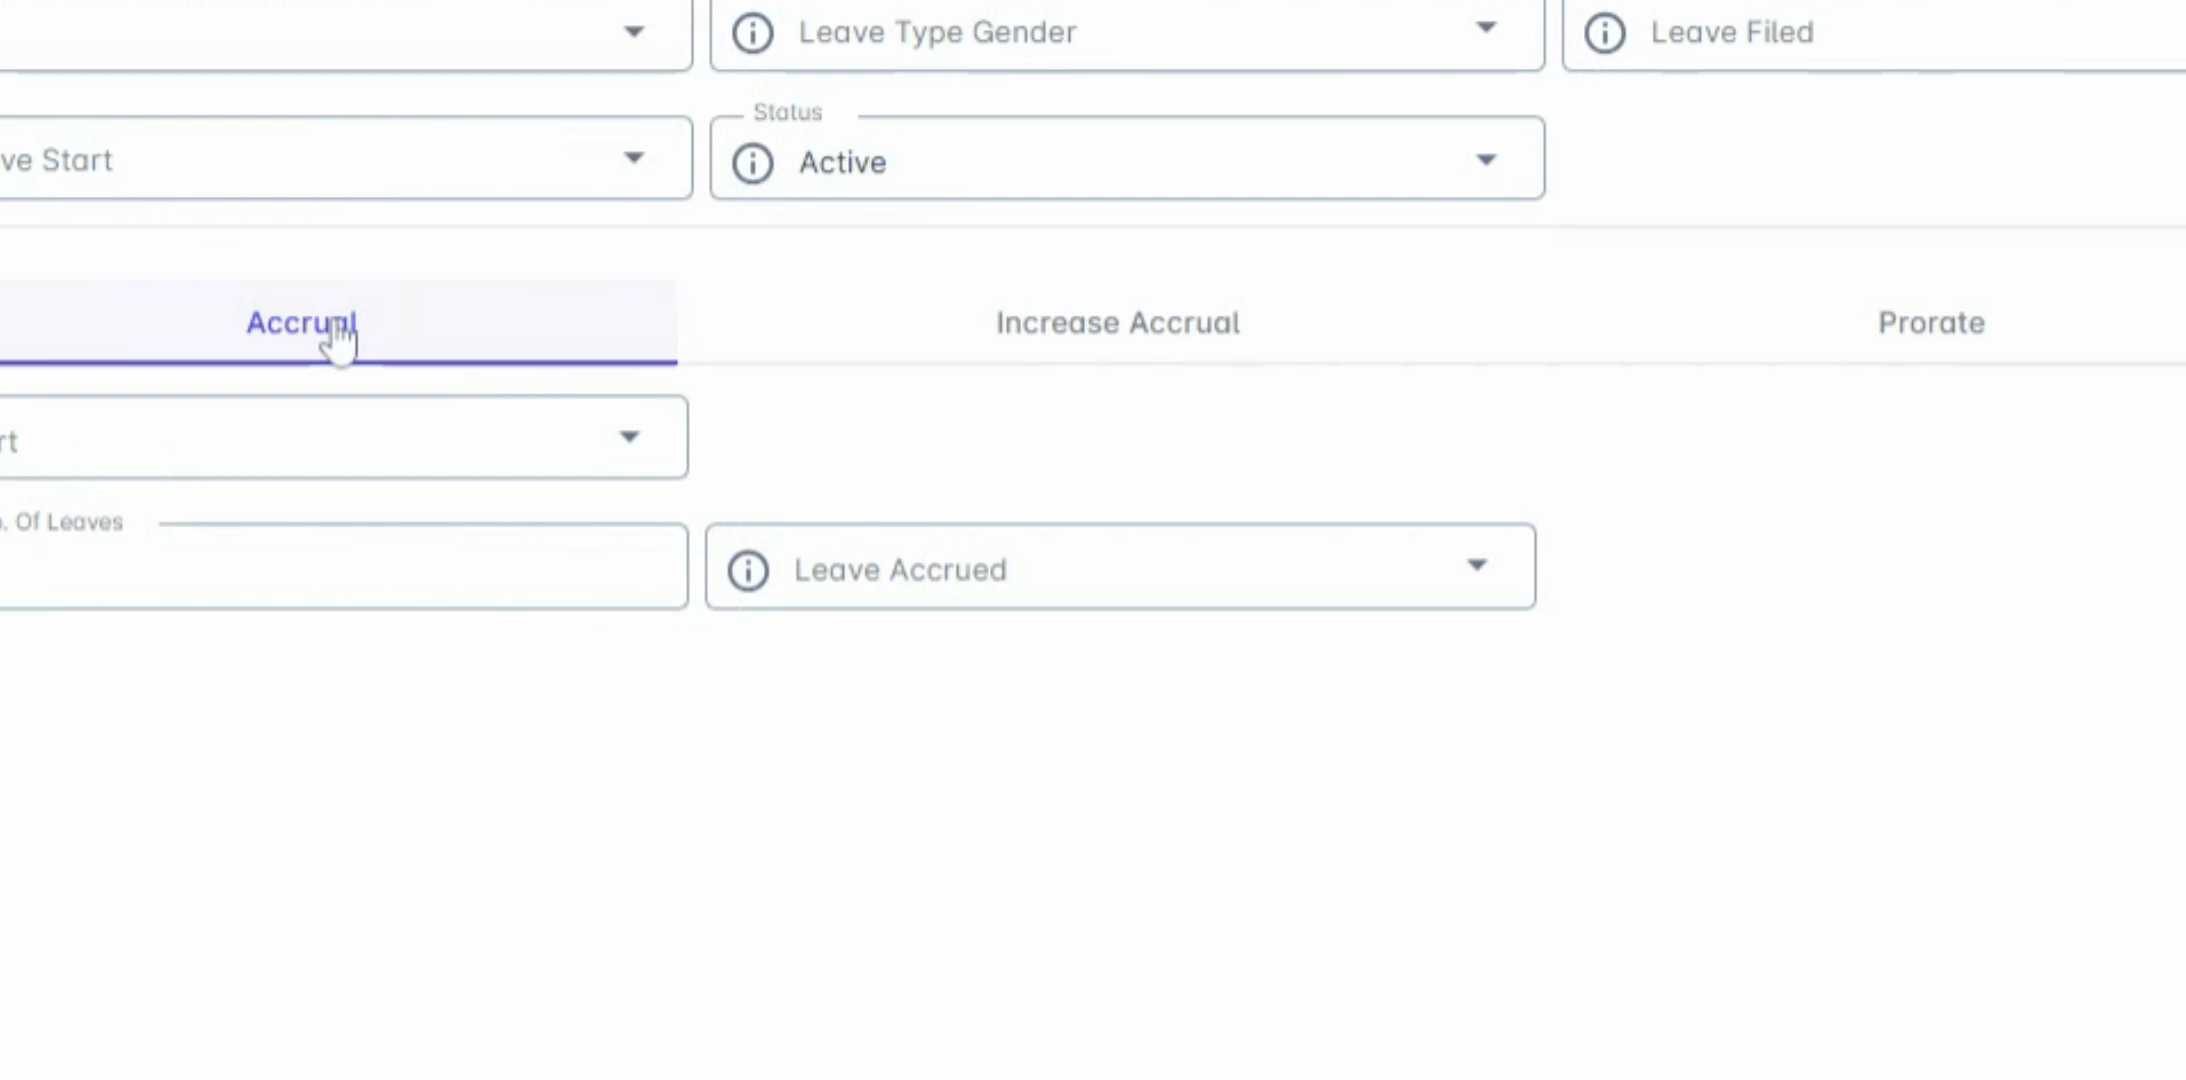Click the No. Of Leaves input field

click(x=340, y=568)
